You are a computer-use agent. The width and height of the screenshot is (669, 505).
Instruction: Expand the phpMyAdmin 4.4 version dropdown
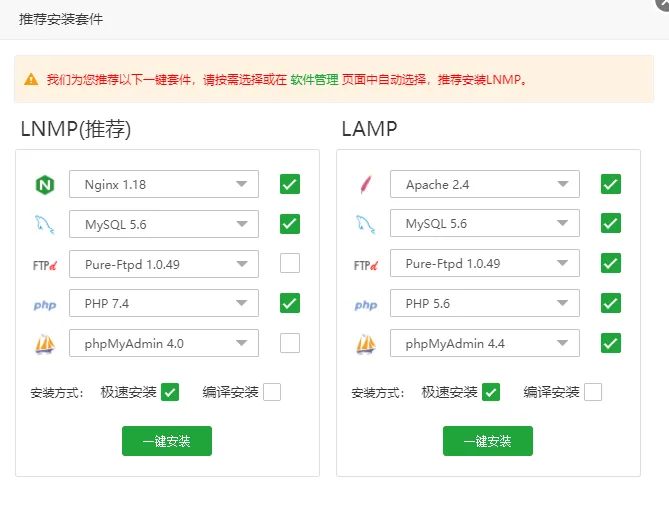(x=485, y=343)
